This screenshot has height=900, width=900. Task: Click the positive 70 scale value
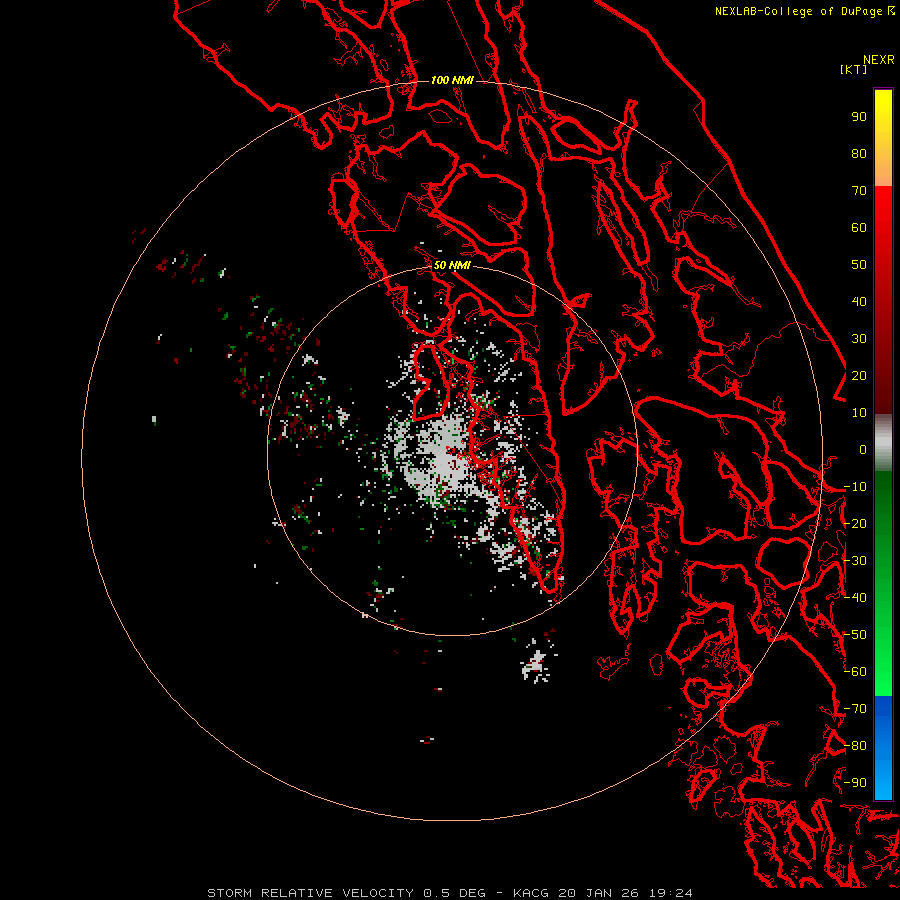[859, 191]
